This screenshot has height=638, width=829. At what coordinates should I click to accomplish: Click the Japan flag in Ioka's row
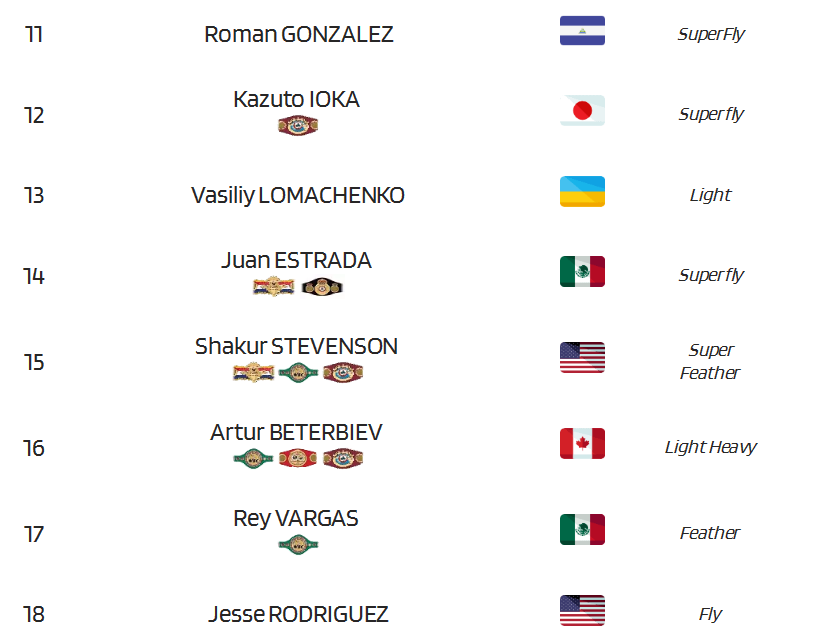(582, 110)
